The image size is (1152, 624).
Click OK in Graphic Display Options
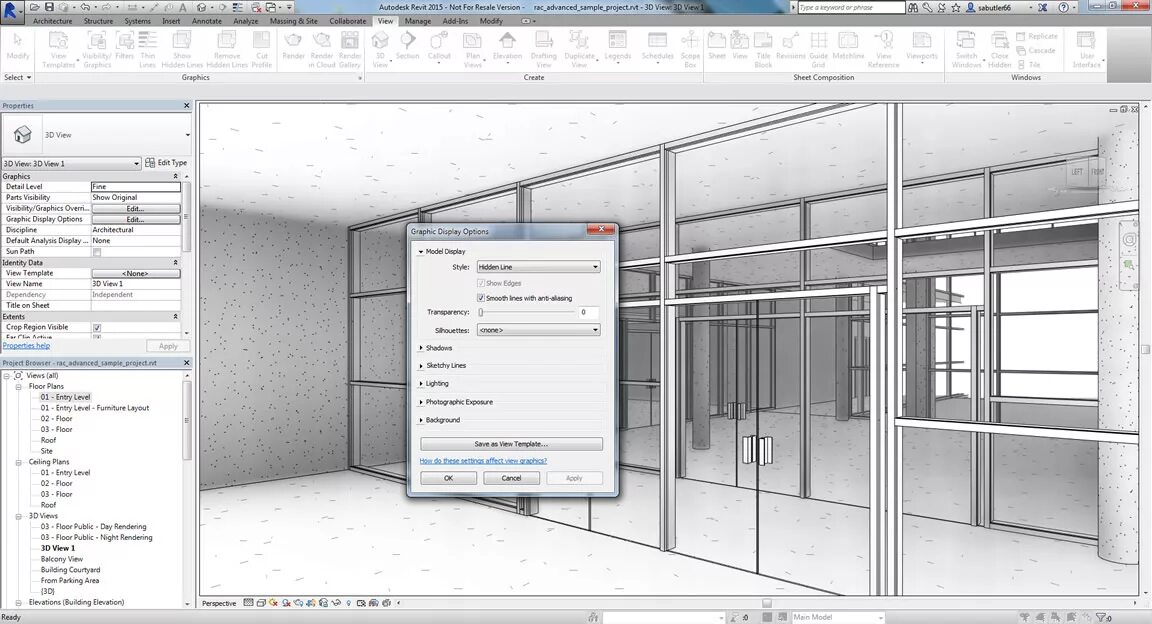tap(448, 478)
